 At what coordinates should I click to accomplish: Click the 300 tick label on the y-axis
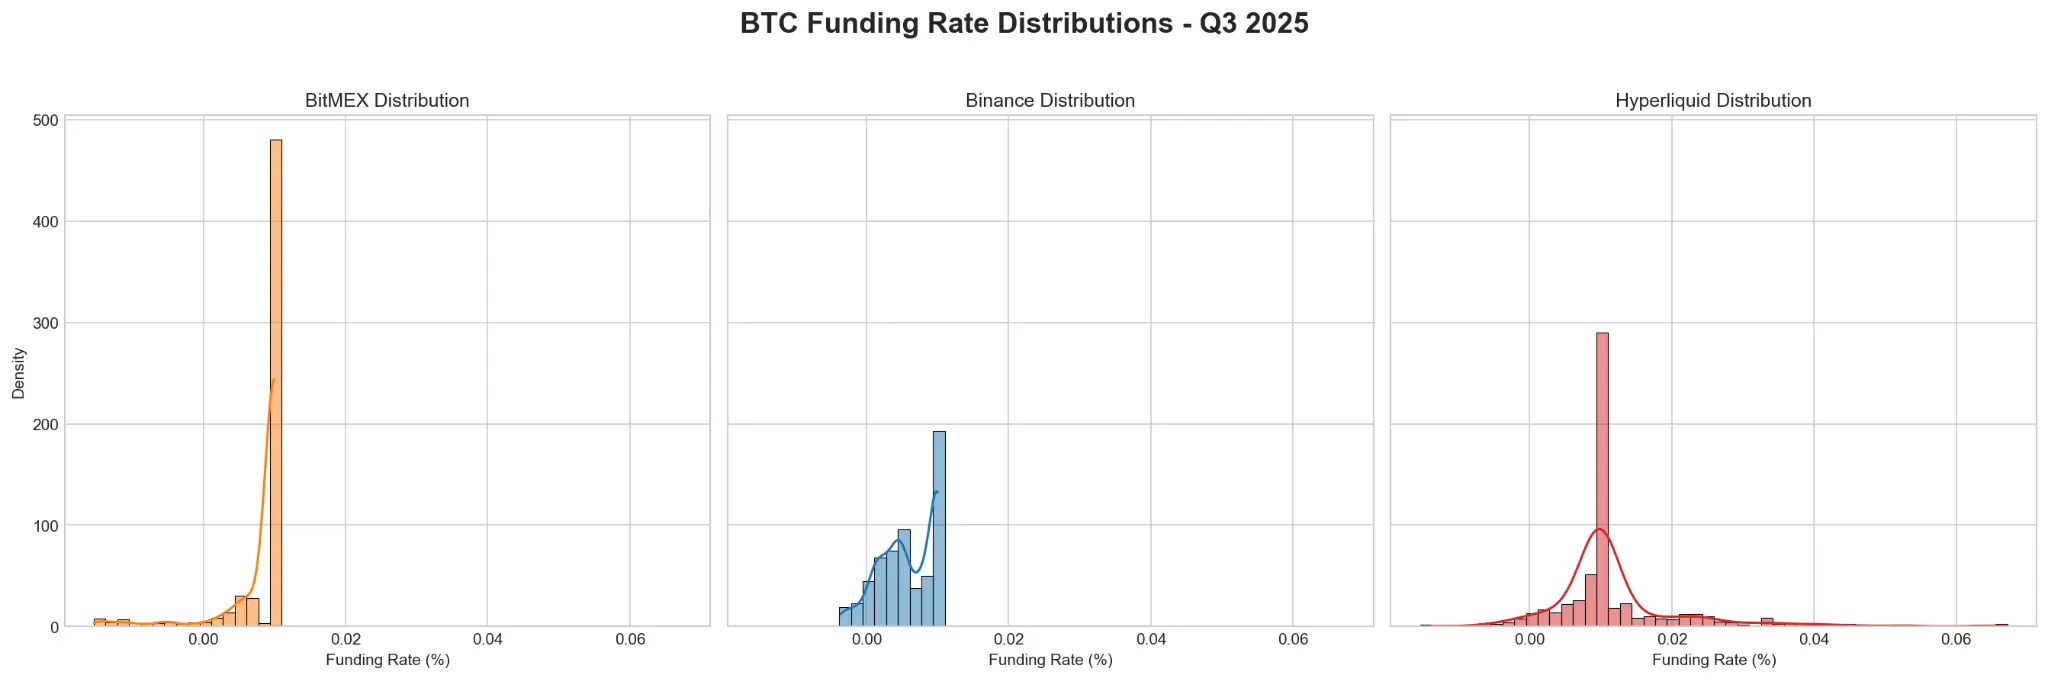pos(45,323)
